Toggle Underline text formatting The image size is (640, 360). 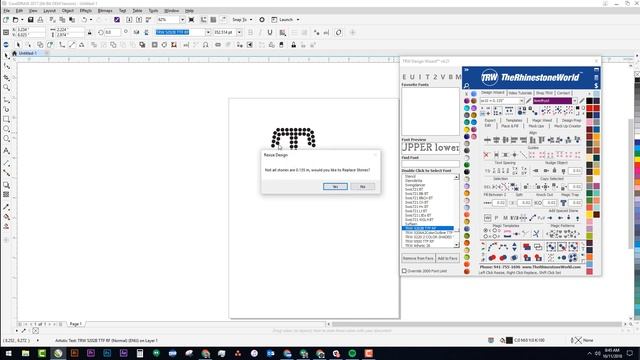coord(270,32)
